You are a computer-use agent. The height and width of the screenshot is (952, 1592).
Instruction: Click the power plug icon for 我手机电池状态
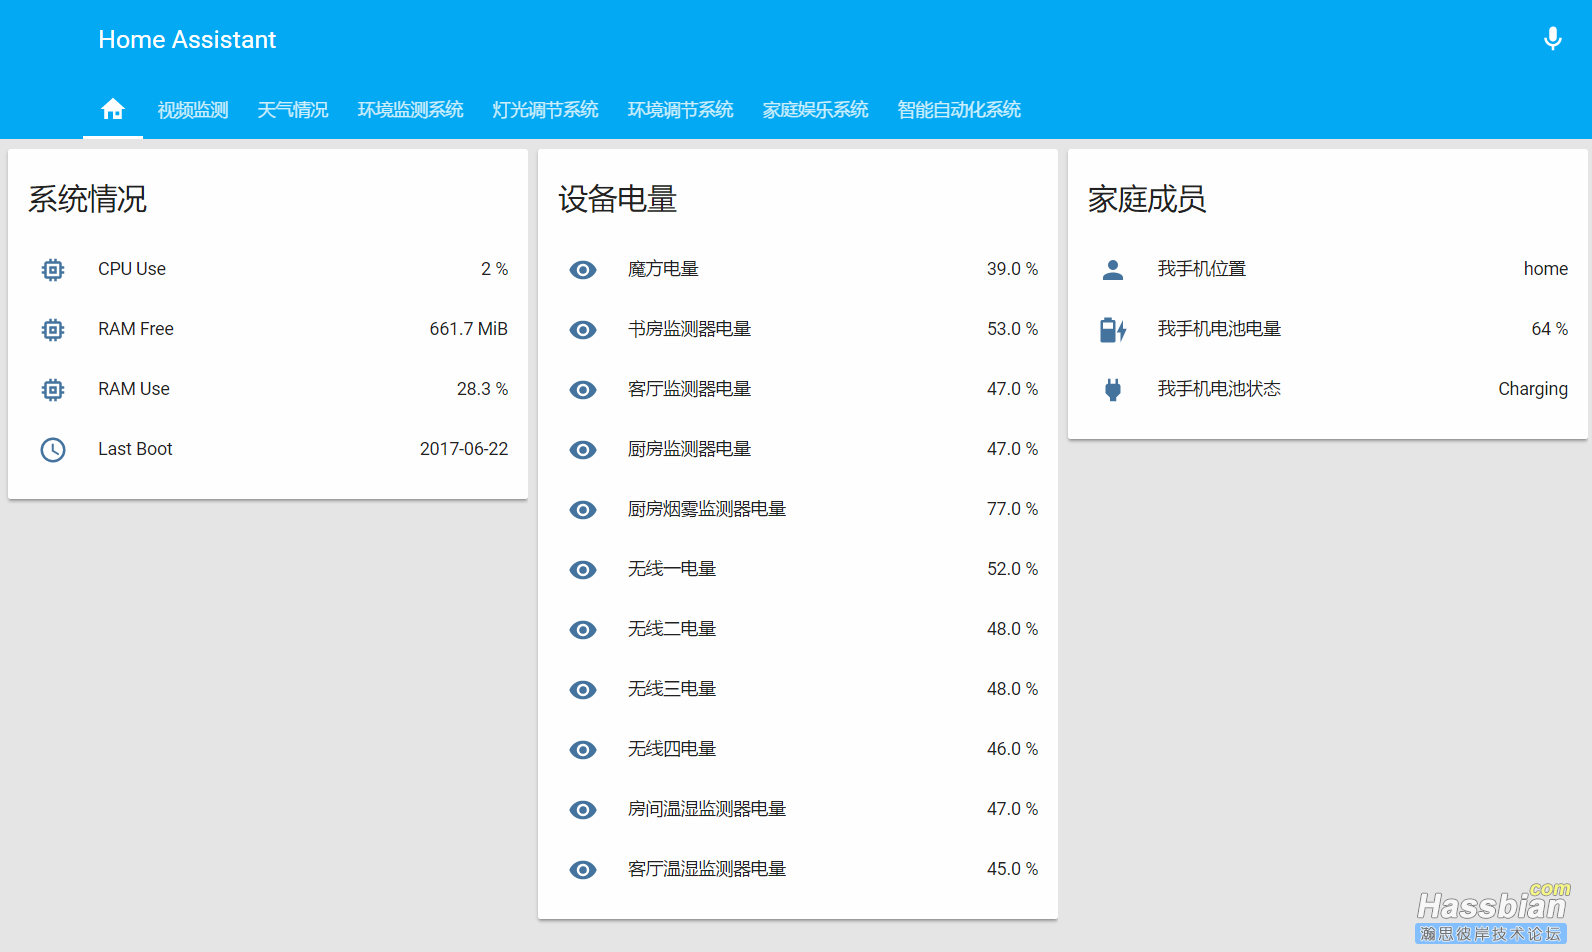coord(1113,389)
